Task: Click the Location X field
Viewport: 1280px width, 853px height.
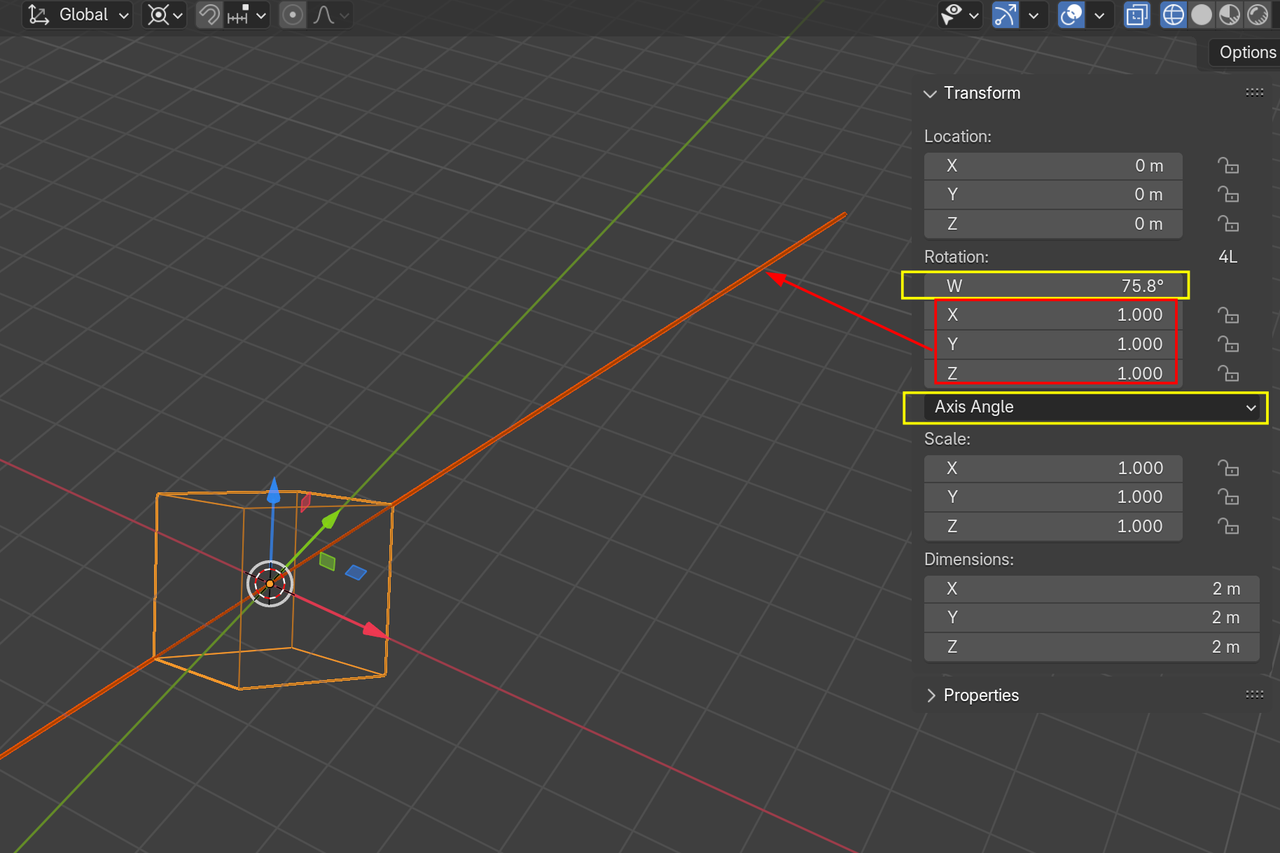Action: (1053, 166)
